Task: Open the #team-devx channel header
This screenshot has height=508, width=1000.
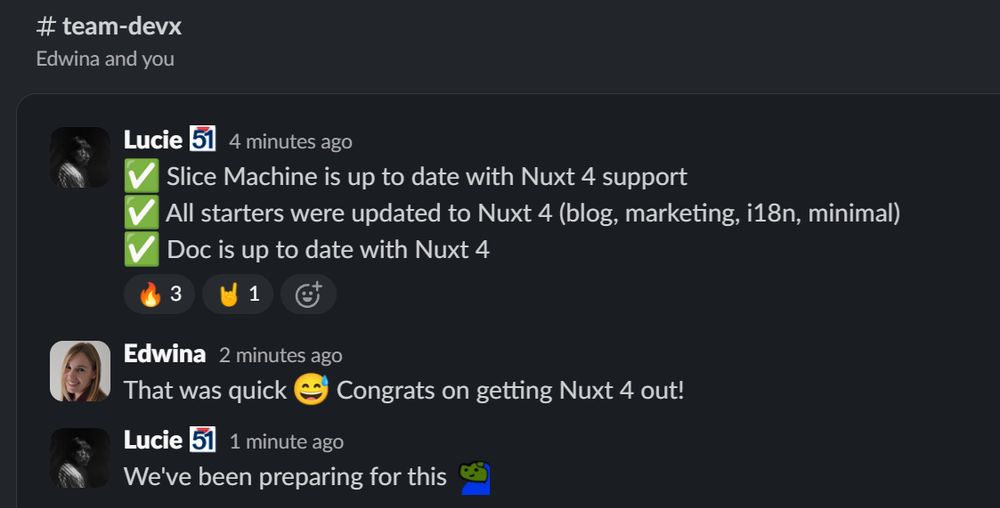Action: coord(109,26)
